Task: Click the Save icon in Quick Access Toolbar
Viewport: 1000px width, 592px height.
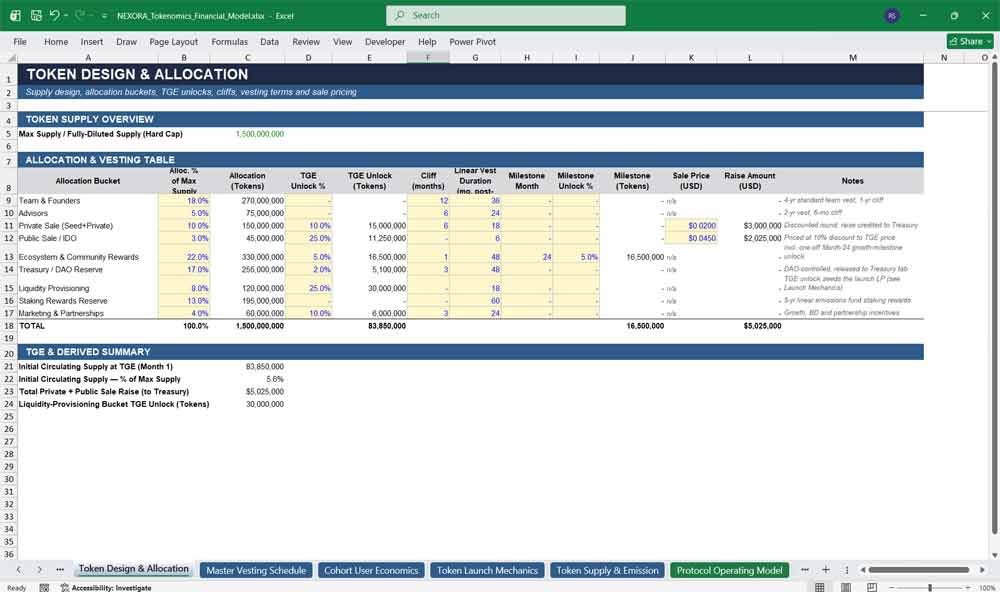Action: (36, 15)
